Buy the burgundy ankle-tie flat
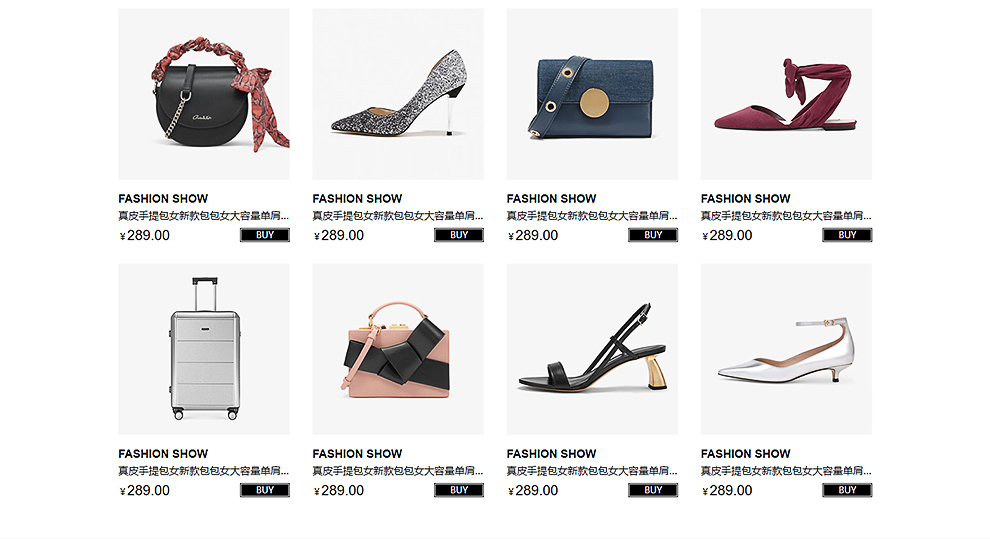The height and width of the screenshot is (539, 990). 847,235
